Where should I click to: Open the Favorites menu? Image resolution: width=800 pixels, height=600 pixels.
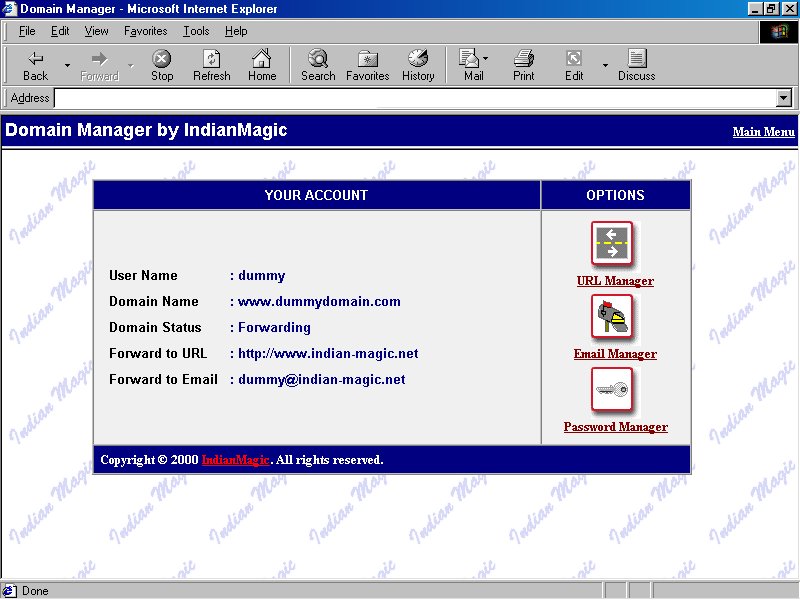[145, 31]
